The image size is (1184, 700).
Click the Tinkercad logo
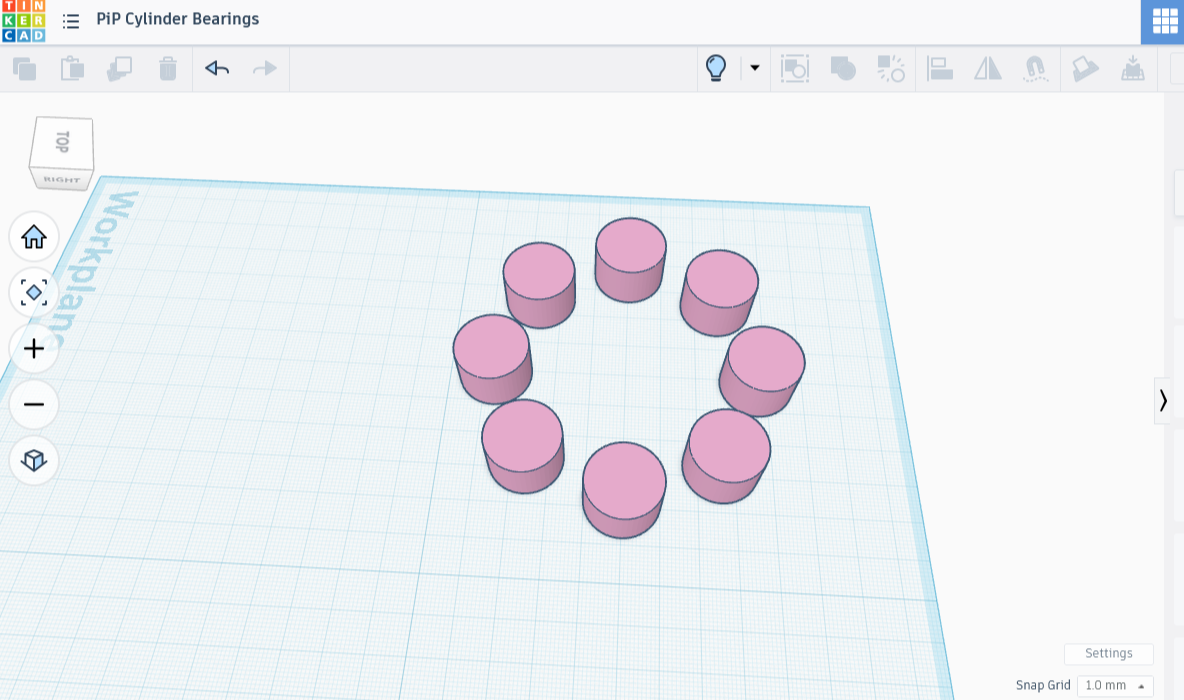[23, 20]
